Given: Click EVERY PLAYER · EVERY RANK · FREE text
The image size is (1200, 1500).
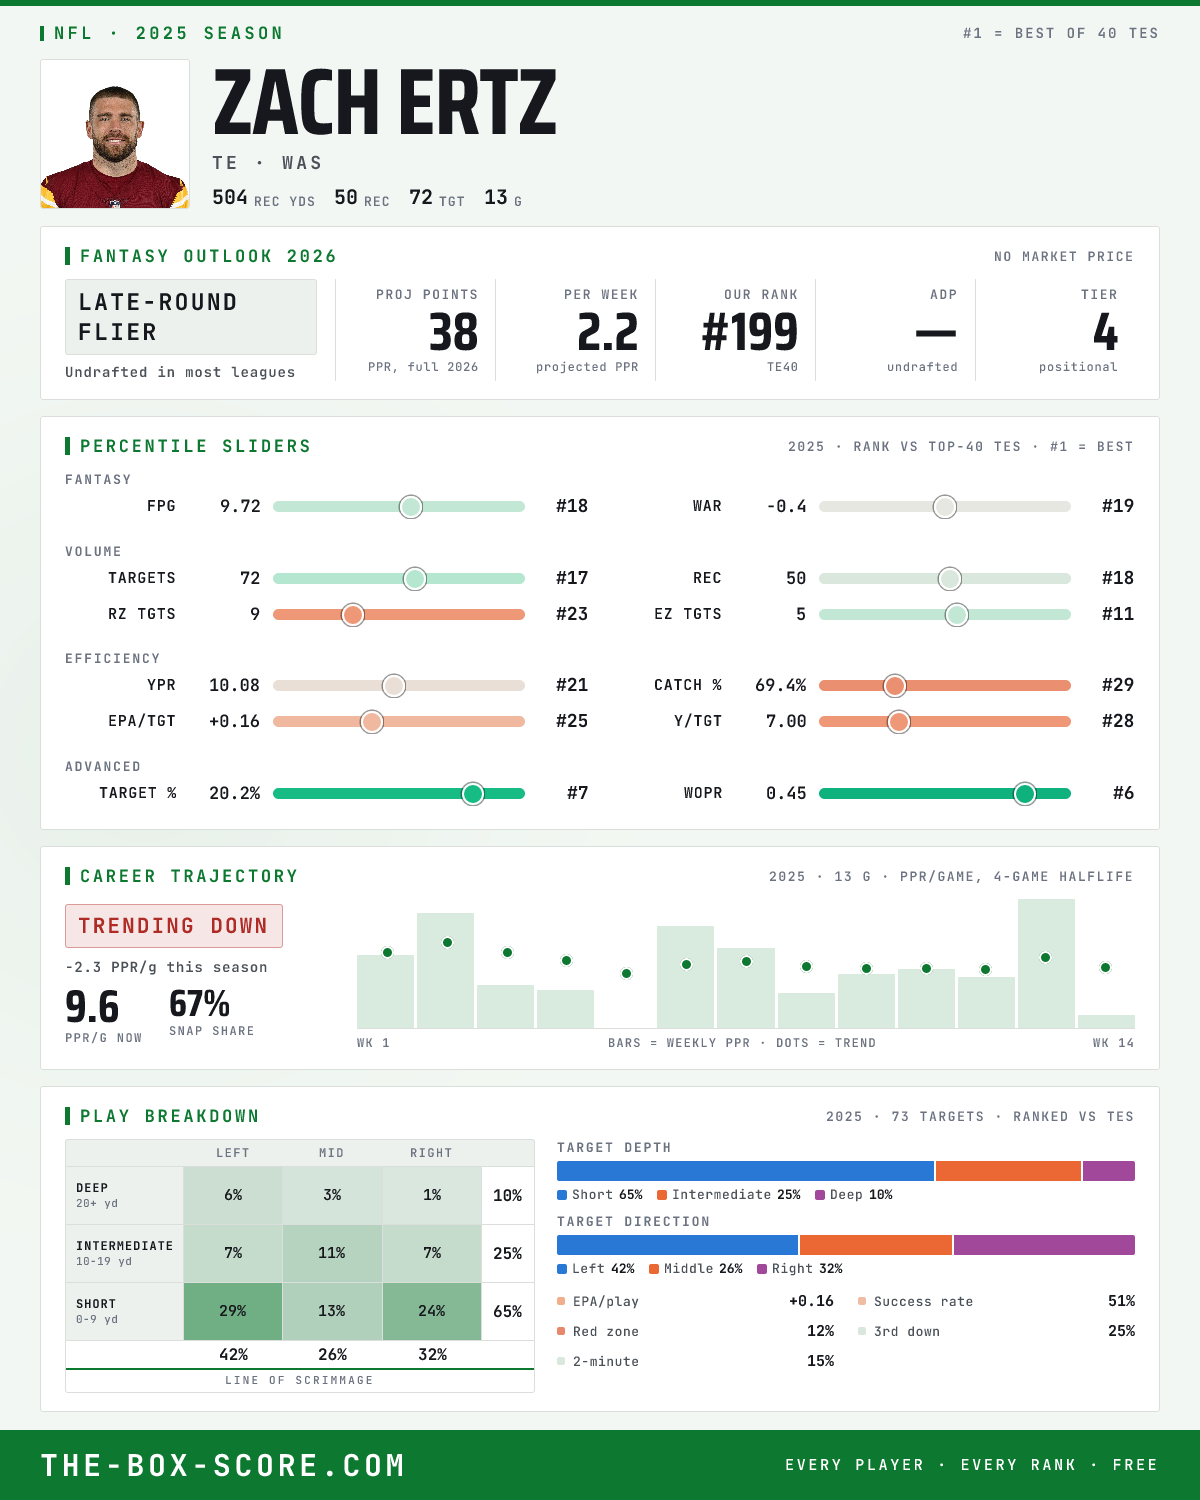Looking at the screenshot, I should point(971,1465).
